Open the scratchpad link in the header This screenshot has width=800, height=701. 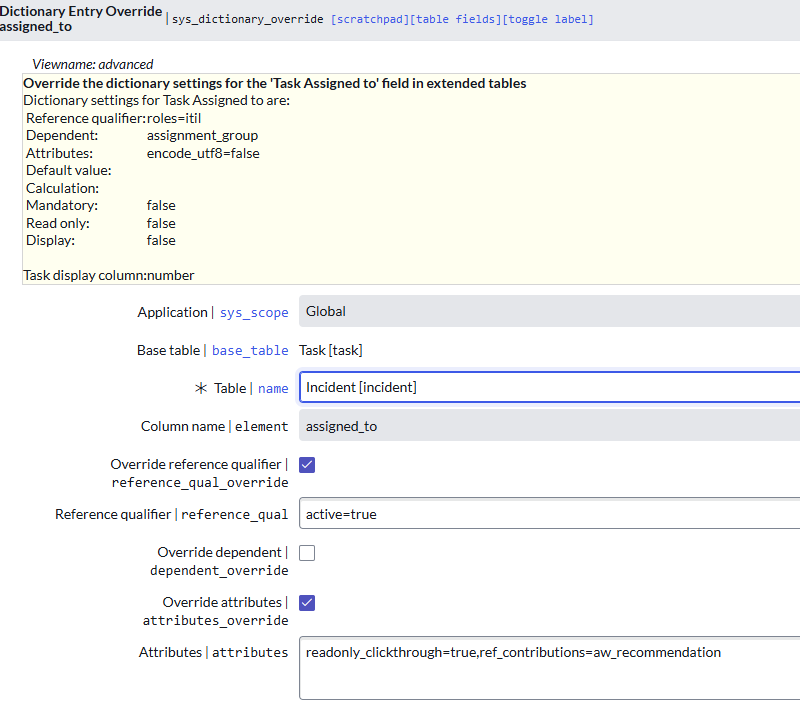coord(369,18)
